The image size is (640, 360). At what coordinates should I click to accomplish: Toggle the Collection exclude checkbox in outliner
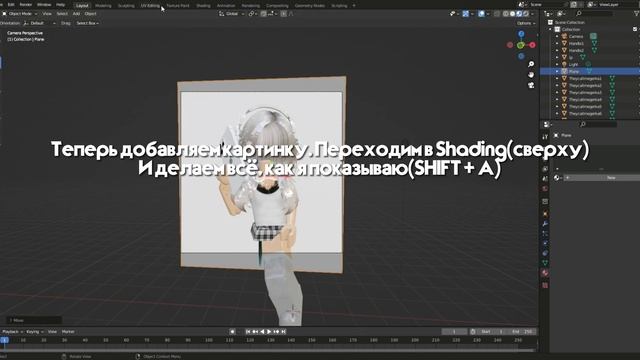pos(635,29)
